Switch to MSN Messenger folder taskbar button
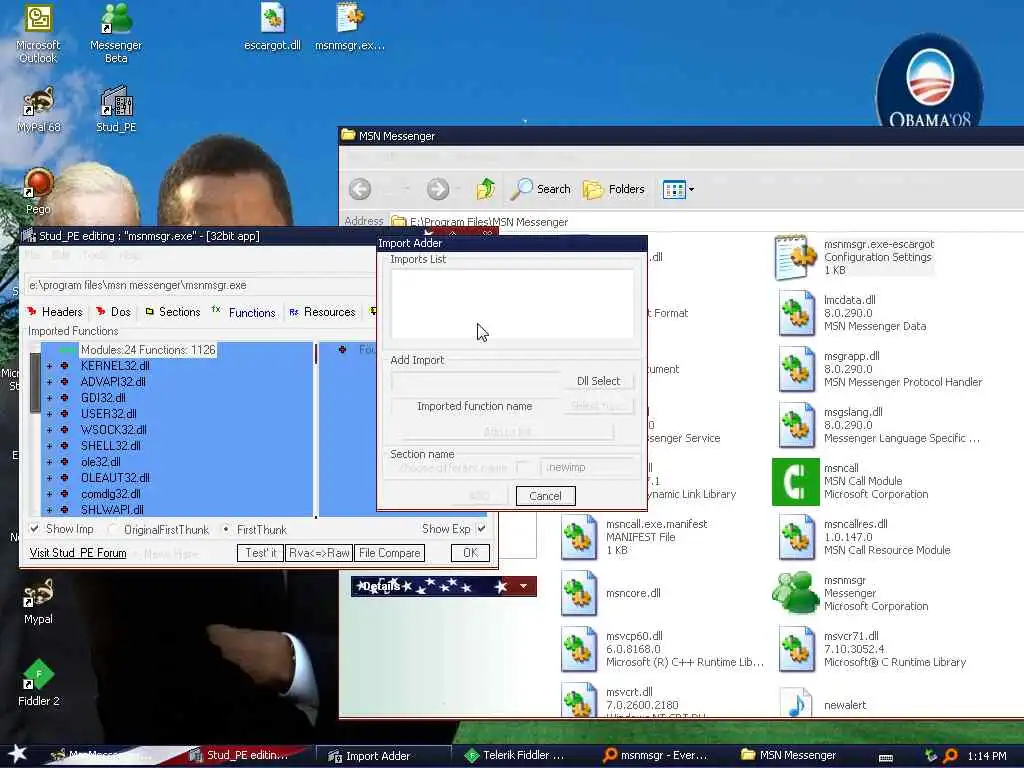 coord(789,756)
